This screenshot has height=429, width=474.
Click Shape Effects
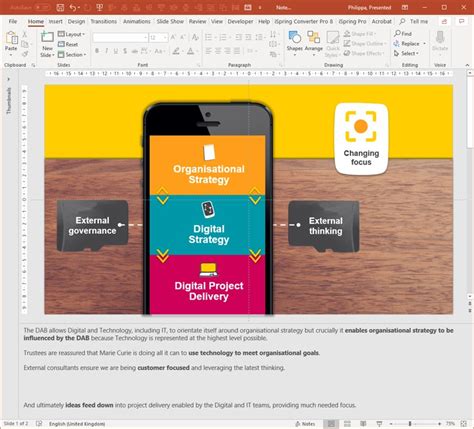click(x=364, y=53)
